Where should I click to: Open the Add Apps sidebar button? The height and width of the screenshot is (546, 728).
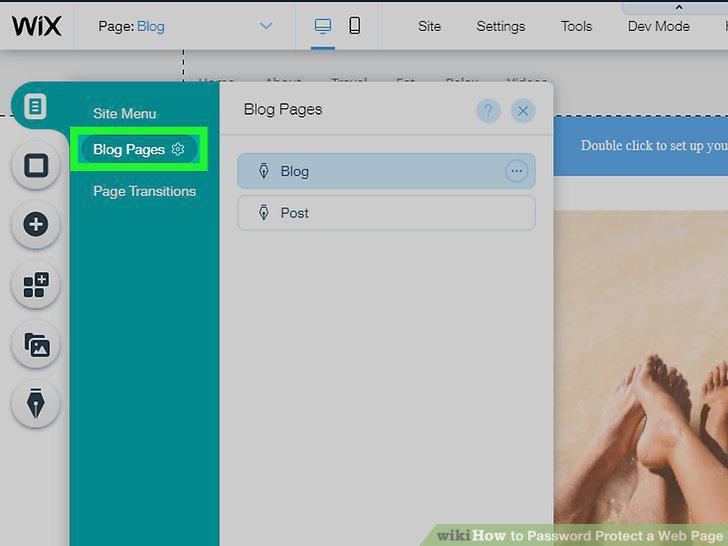click(36, 284)
